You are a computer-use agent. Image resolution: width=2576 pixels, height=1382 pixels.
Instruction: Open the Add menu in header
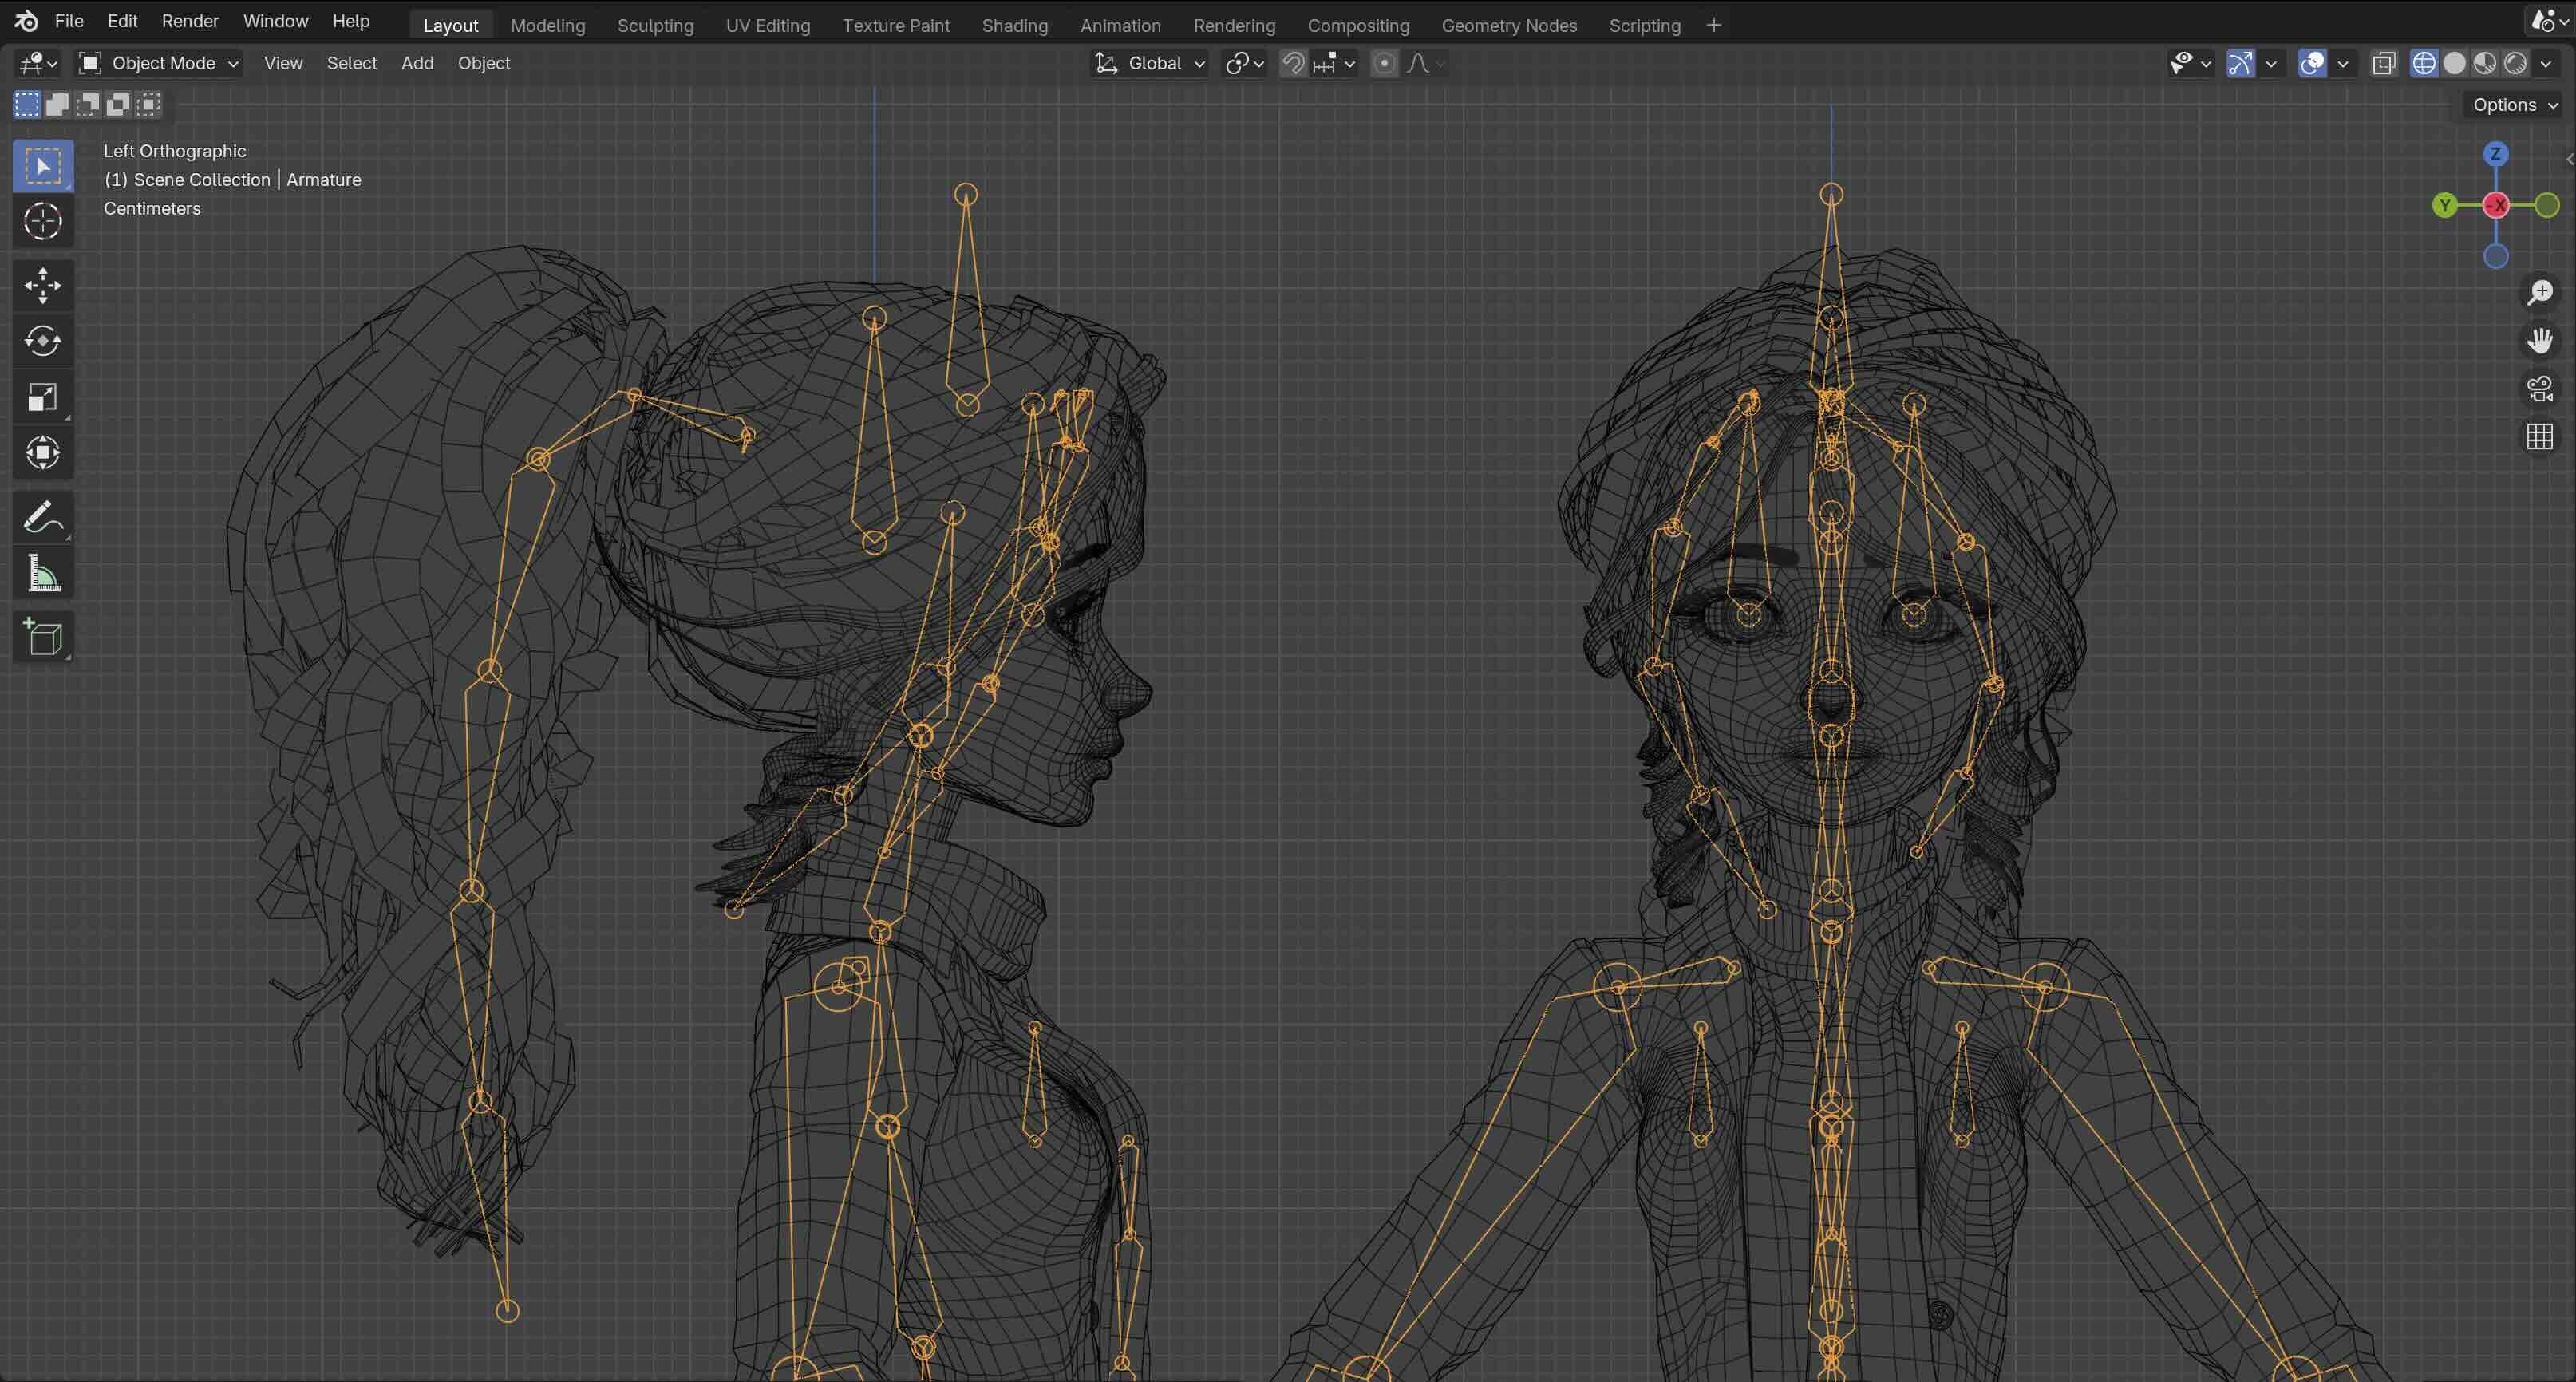pyautogui.click(x=417, y=64)
